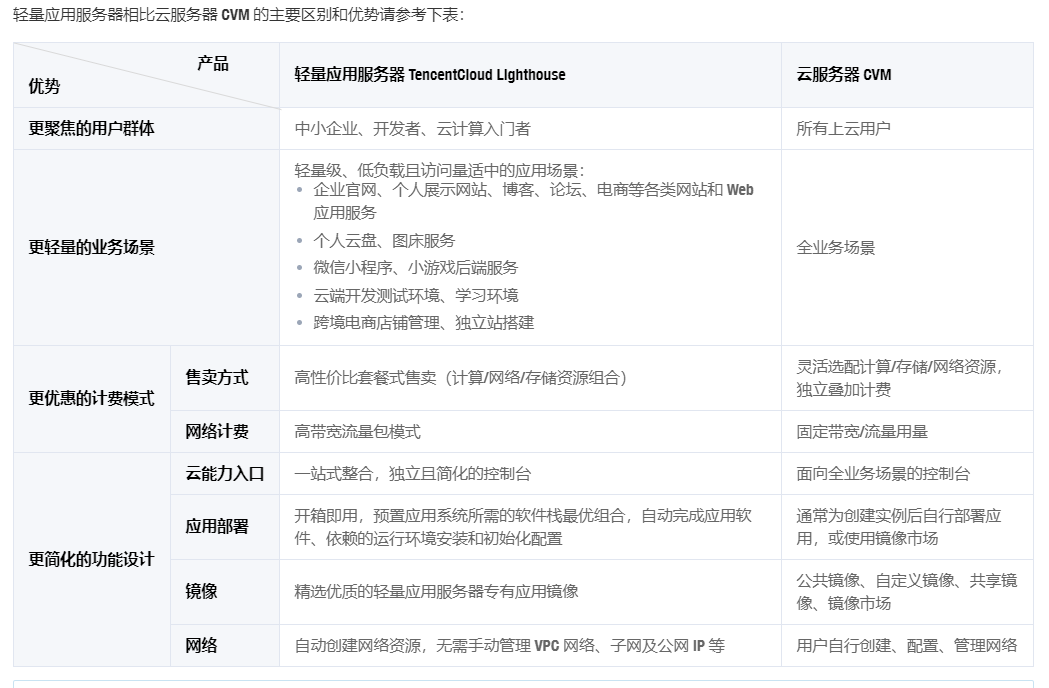Click the sub-row label '云能力入口'
This screenshot has height=688, width=1049.
coord(225,474)
